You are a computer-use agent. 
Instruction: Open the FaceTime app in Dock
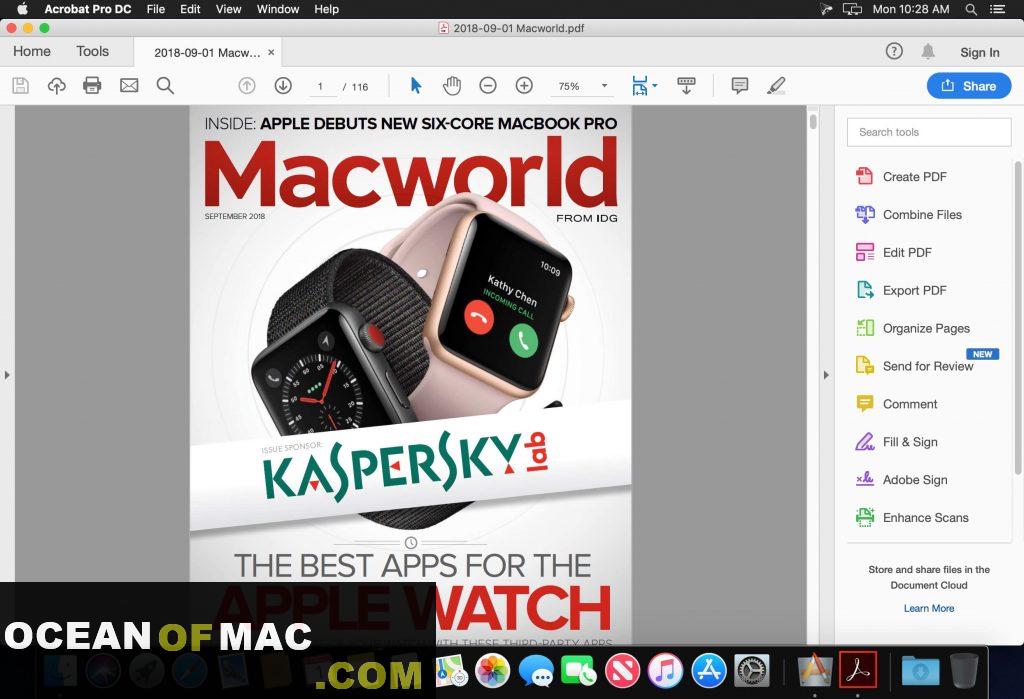point(579,671)
